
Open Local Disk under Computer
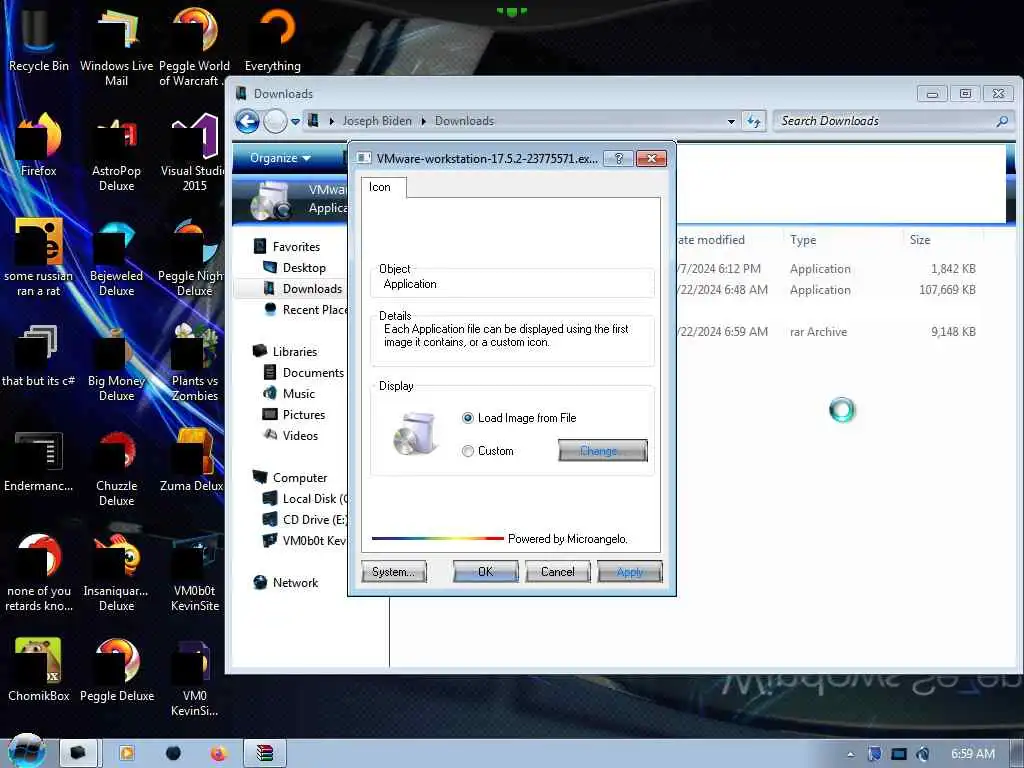pyautogui.click(x=305, y=499)
